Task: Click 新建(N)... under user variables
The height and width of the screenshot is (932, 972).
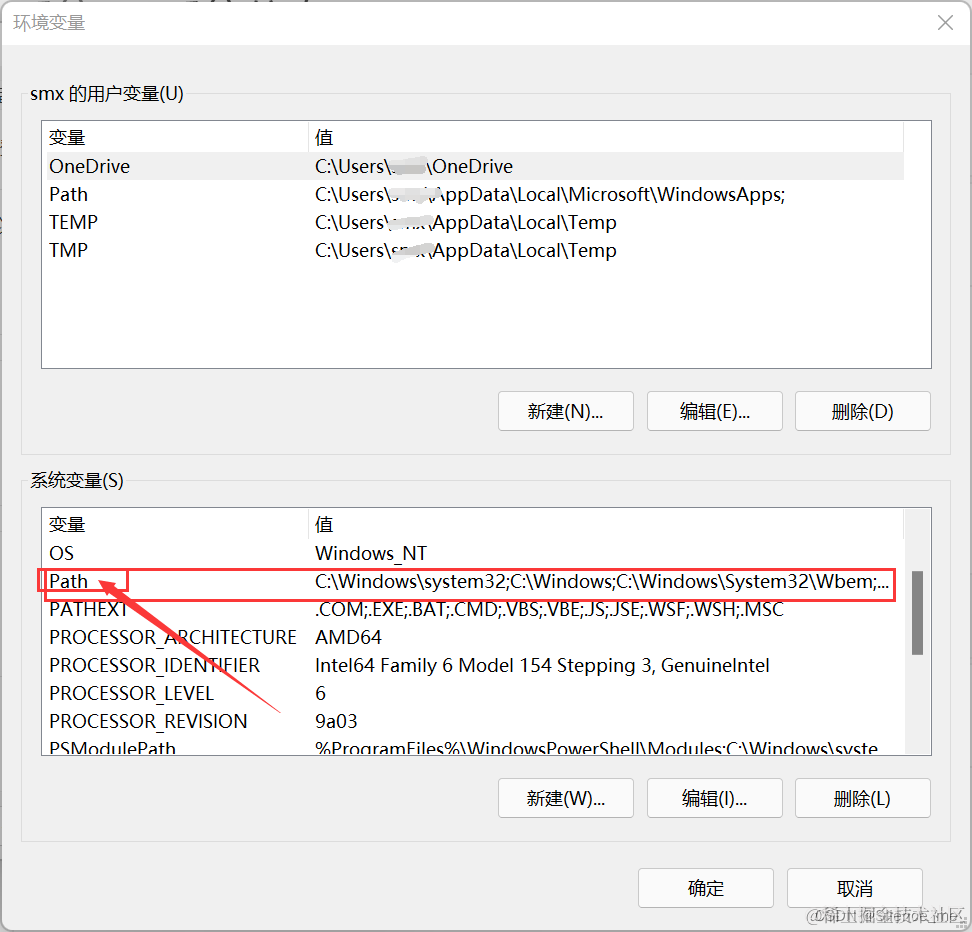Action: (565, 411)
